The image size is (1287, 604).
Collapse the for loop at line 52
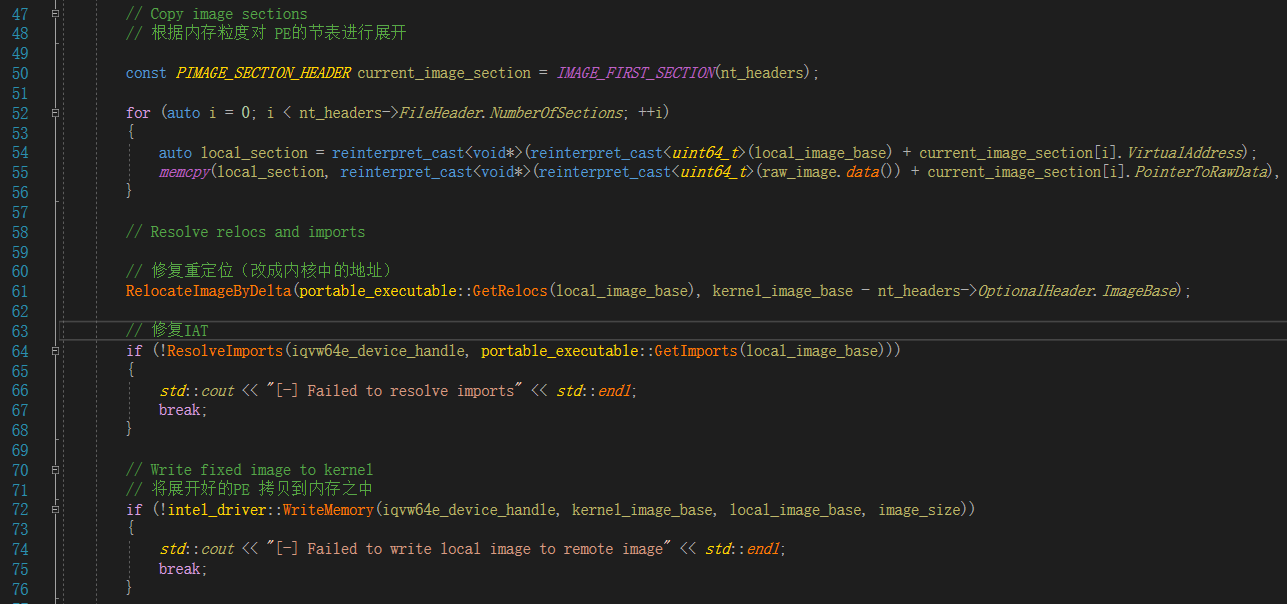55,113
